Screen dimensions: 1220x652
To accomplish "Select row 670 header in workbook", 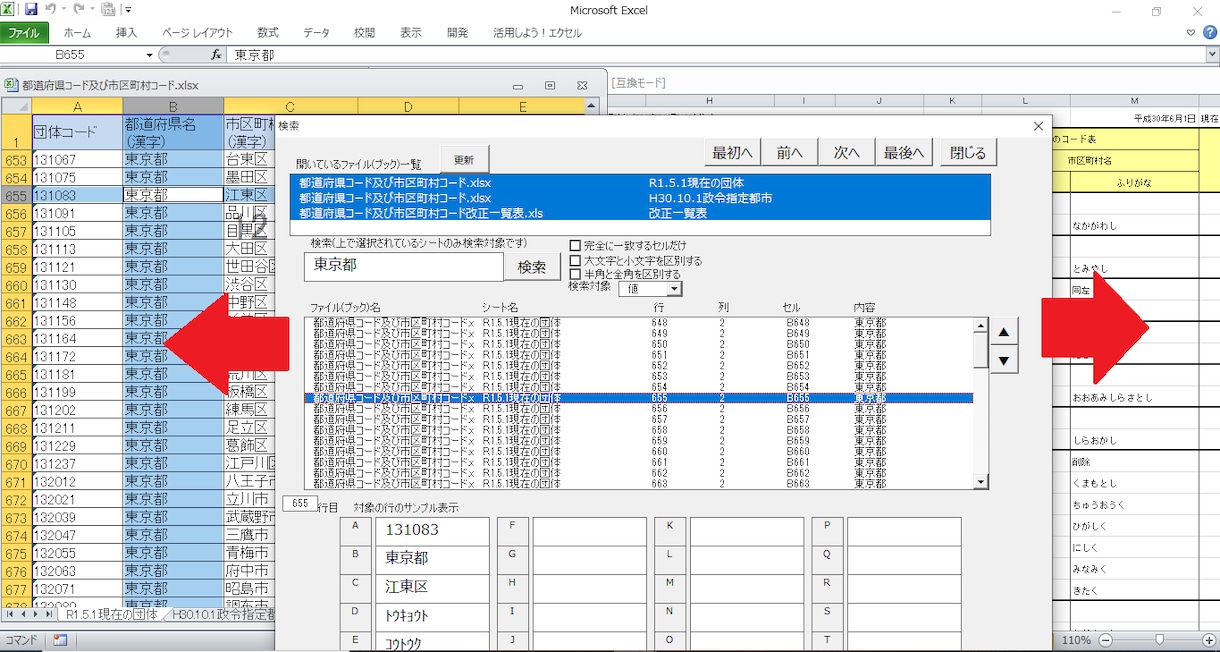I will point(16,464).
